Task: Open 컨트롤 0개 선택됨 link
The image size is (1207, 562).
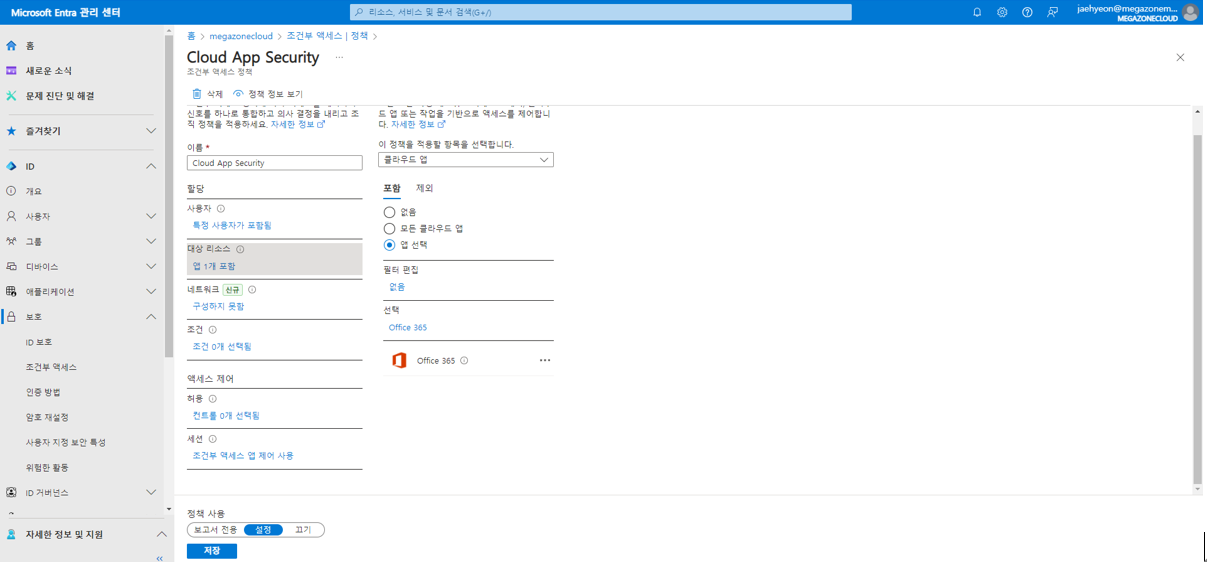Action: coord(226,415)
